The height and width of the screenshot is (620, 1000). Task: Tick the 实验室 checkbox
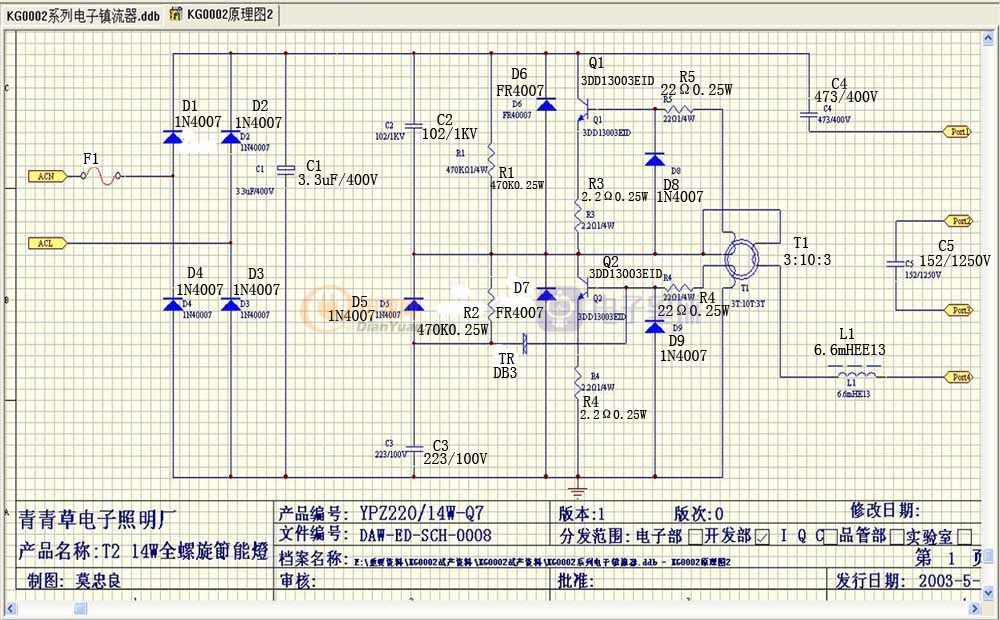coord(965,537)
